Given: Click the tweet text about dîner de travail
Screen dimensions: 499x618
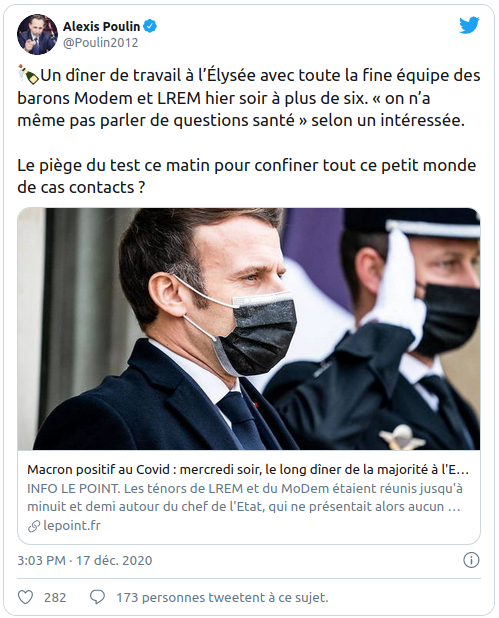Looking at the screenshot, I should 249,98.
